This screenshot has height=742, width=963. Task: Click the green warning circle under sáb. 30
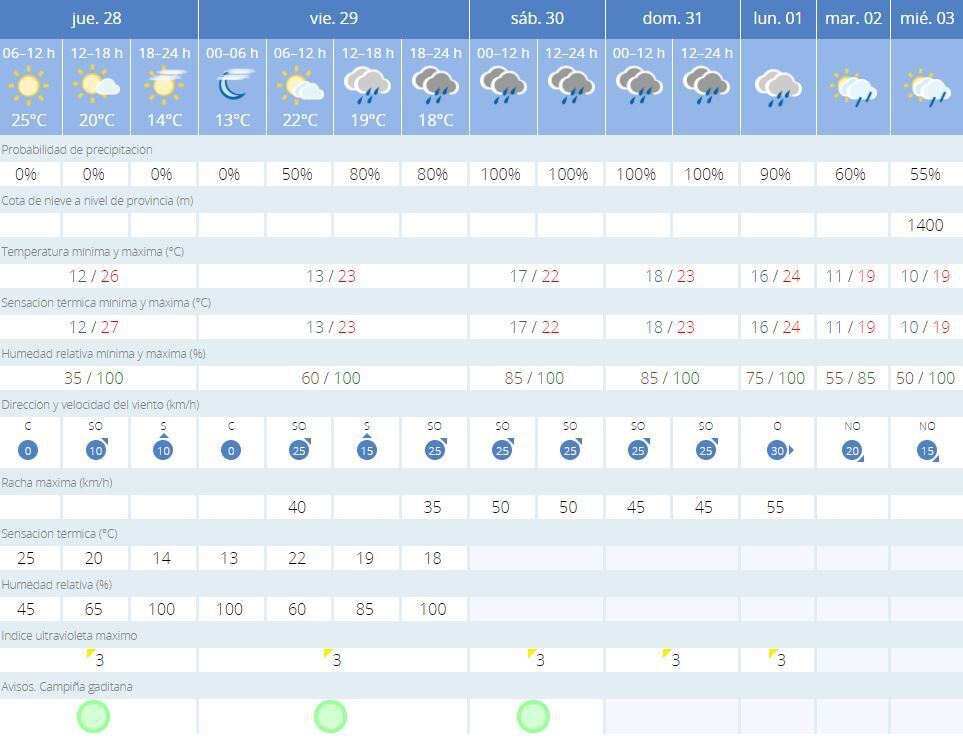pyautogui.click(x=533, y=716)
